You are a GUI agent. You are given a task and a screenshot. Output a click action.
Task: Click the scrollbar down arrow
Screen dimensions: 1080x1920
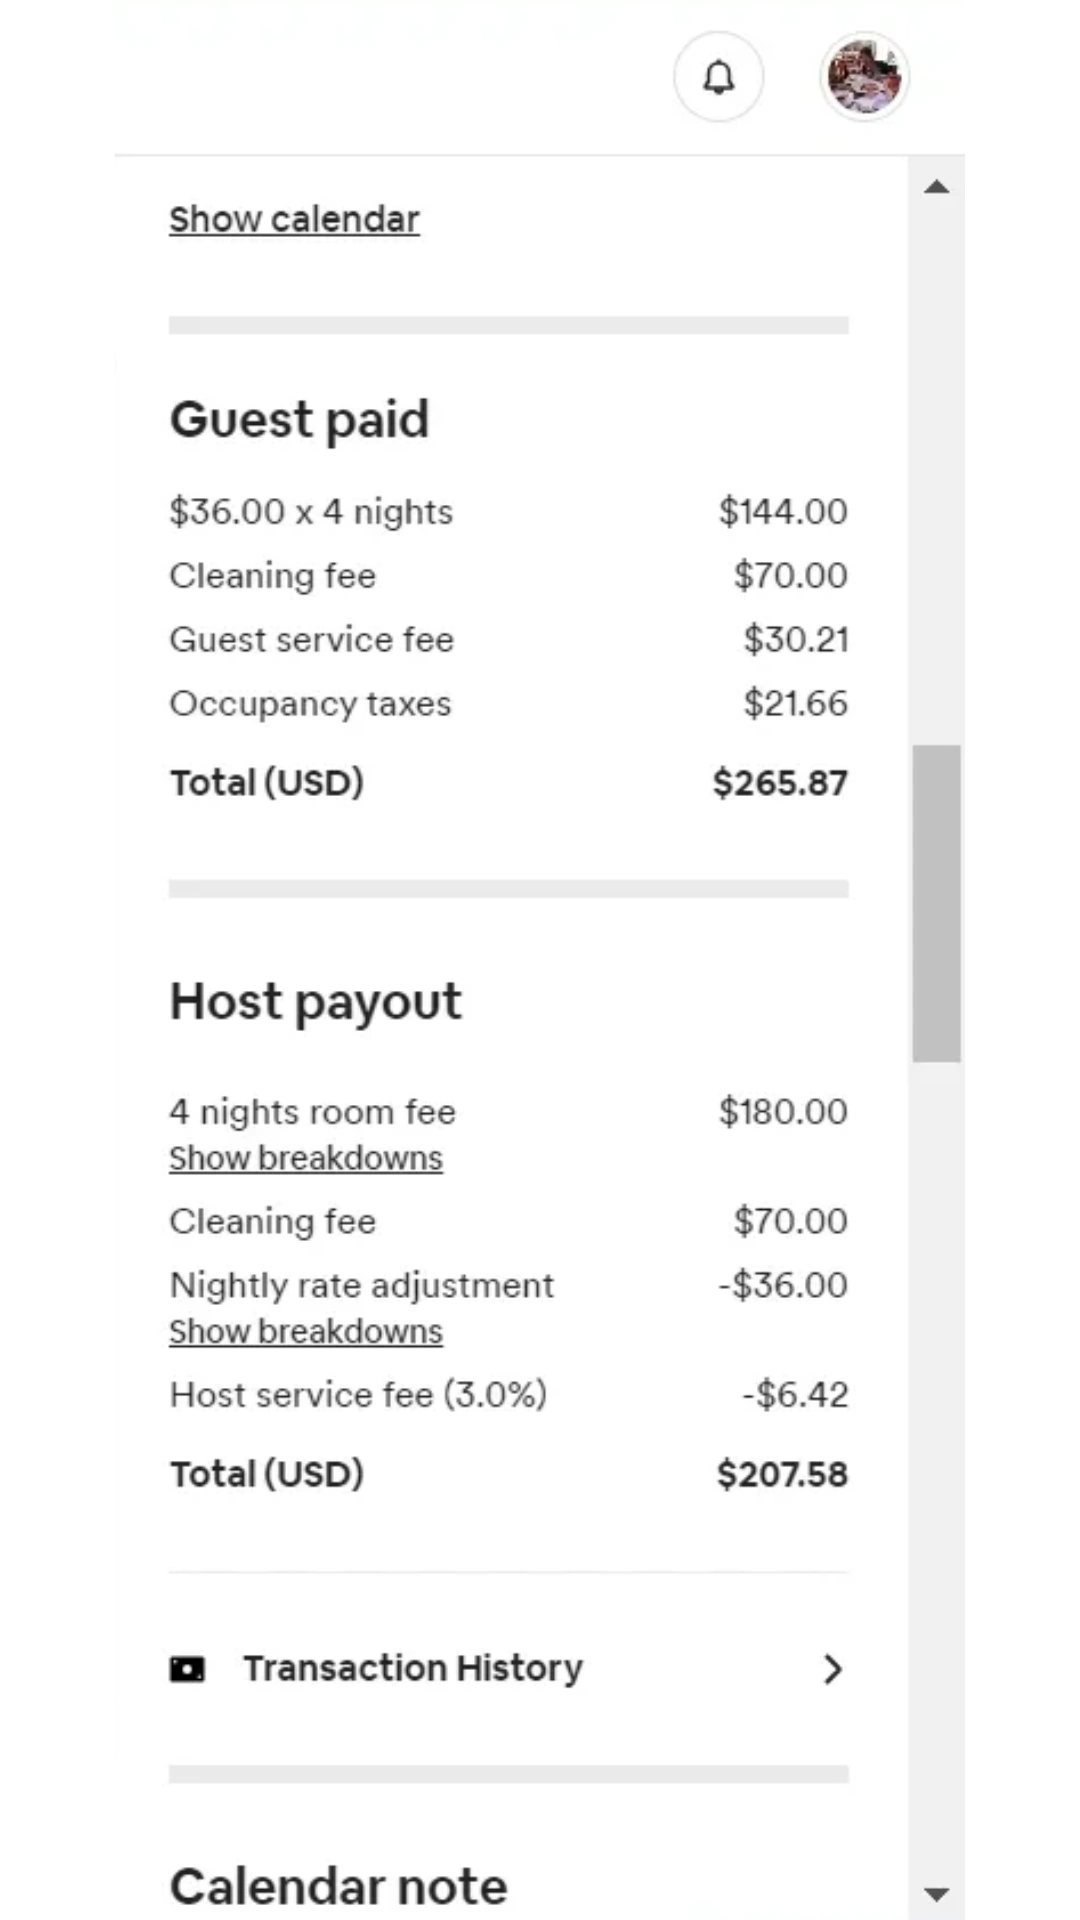(936, 1893)
